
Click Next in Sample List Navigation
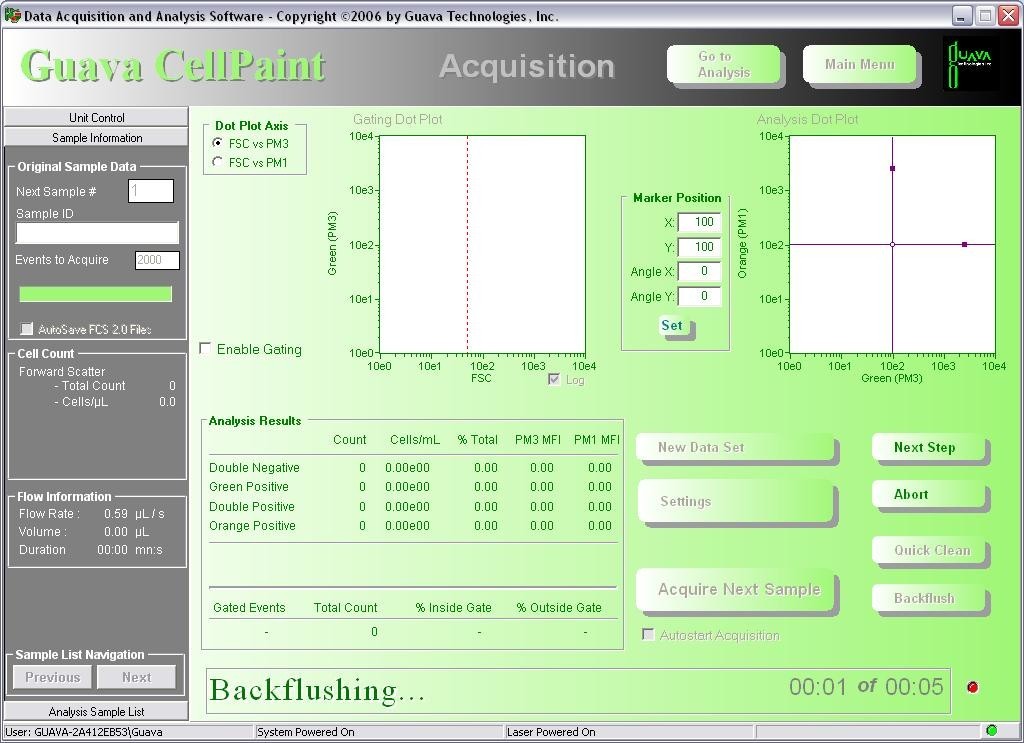pos(136,677)
